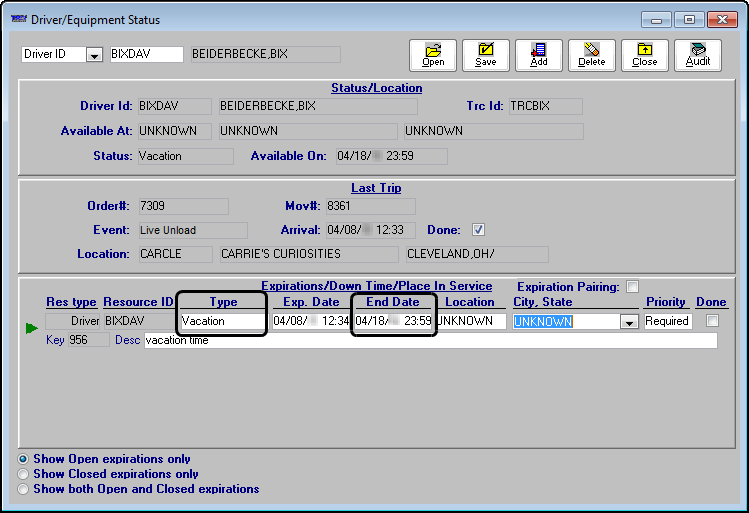Click the End Date field
The width and height of the screenshot is (749, 513).
[x=393, y=321]
